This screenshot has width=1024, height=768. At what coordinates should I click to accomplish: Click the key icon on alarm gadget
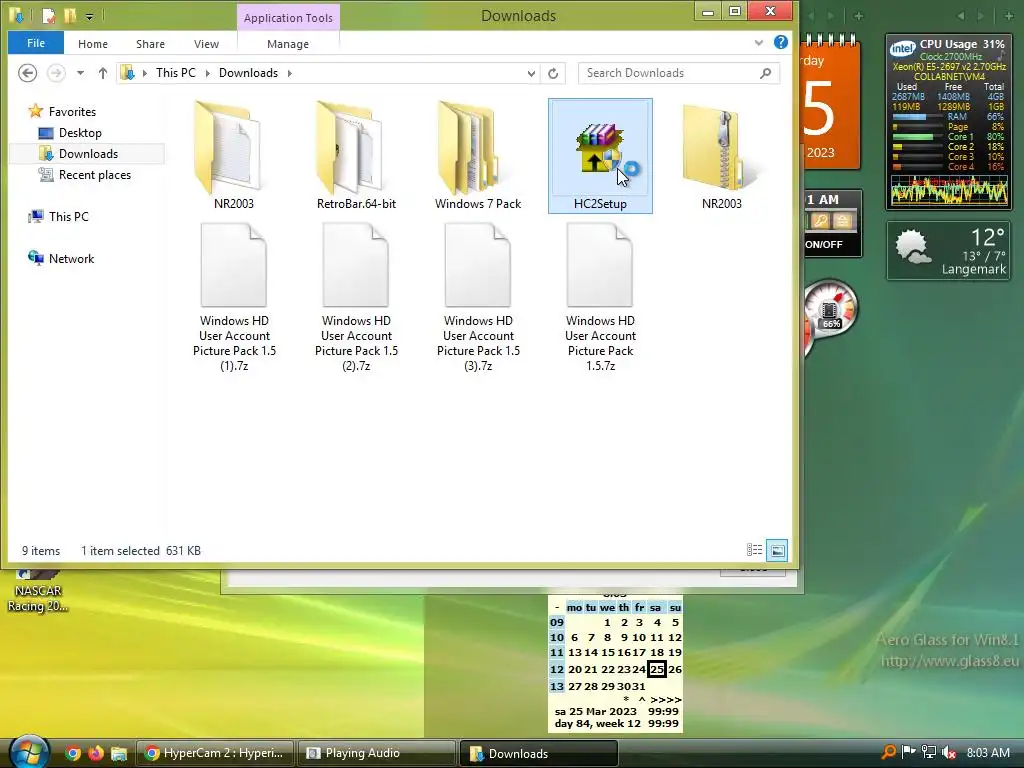pyautogui.click(x=820, y=221)
